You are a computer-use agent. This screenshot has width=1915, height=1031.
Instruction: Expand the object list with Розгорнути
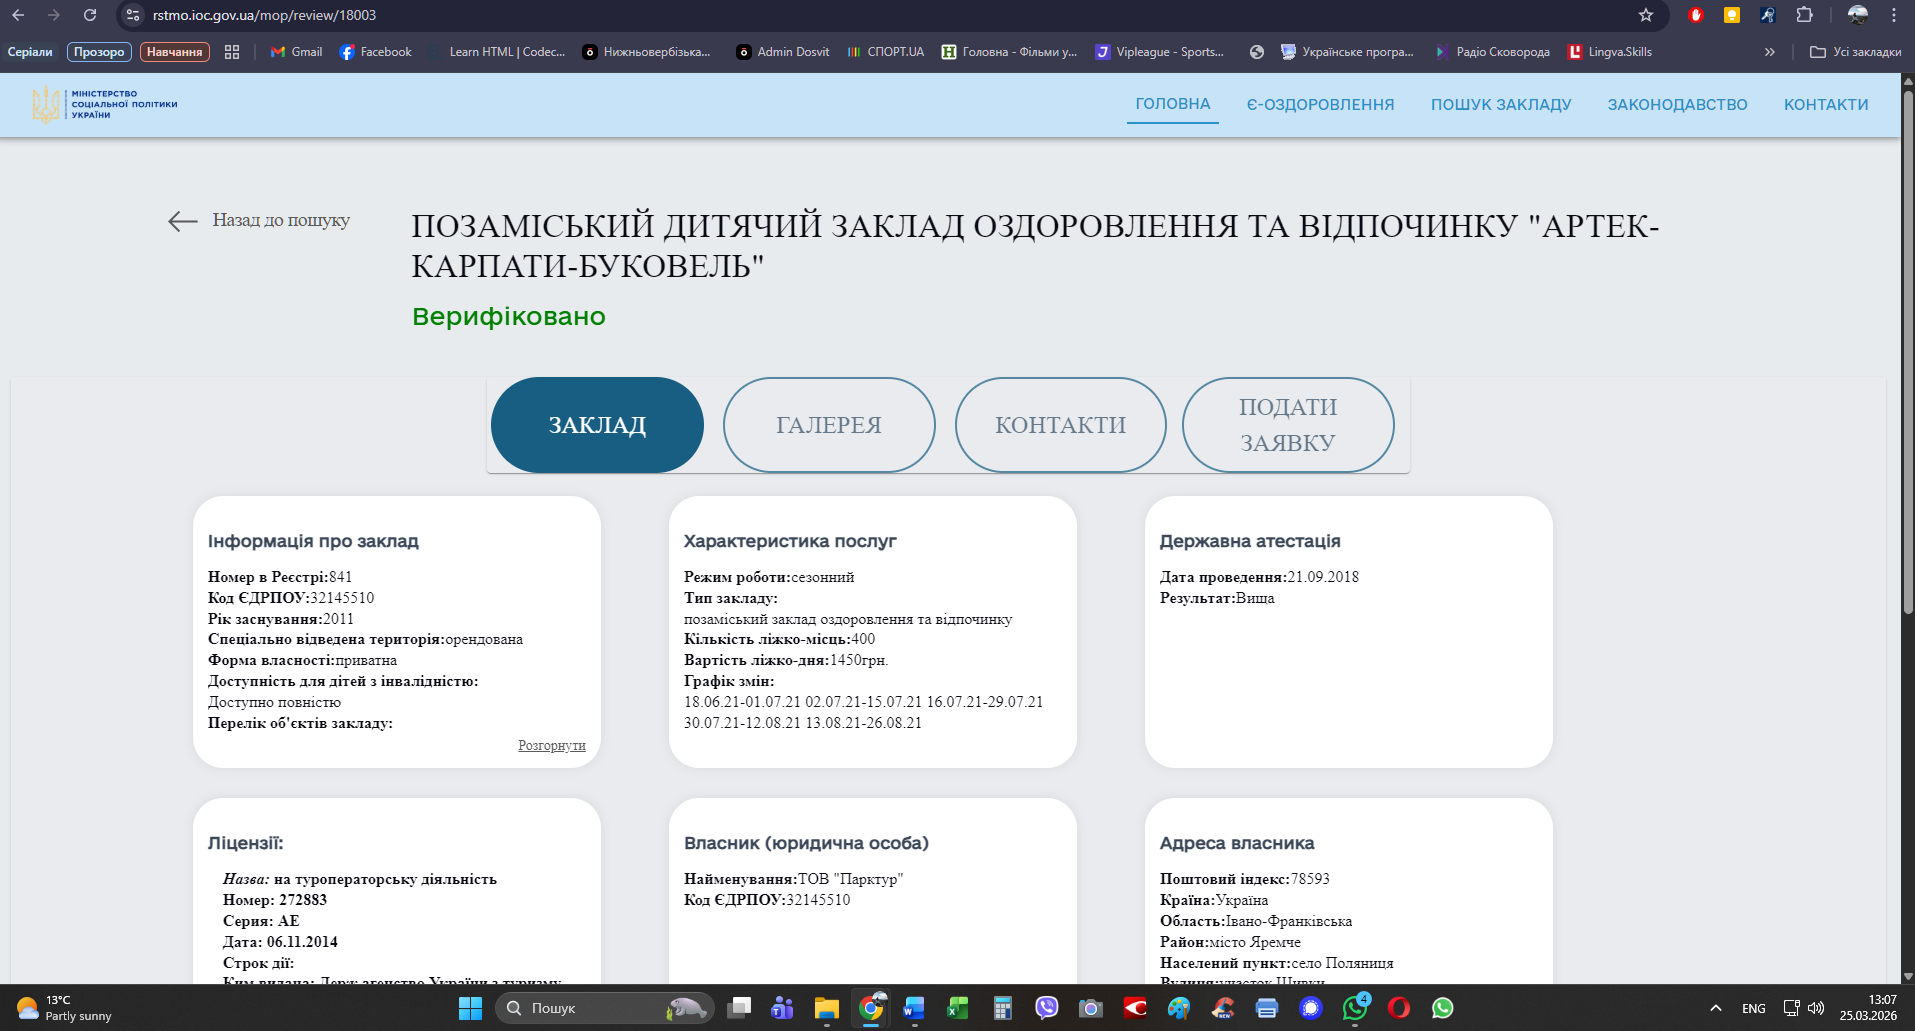(x=551, y=746)
